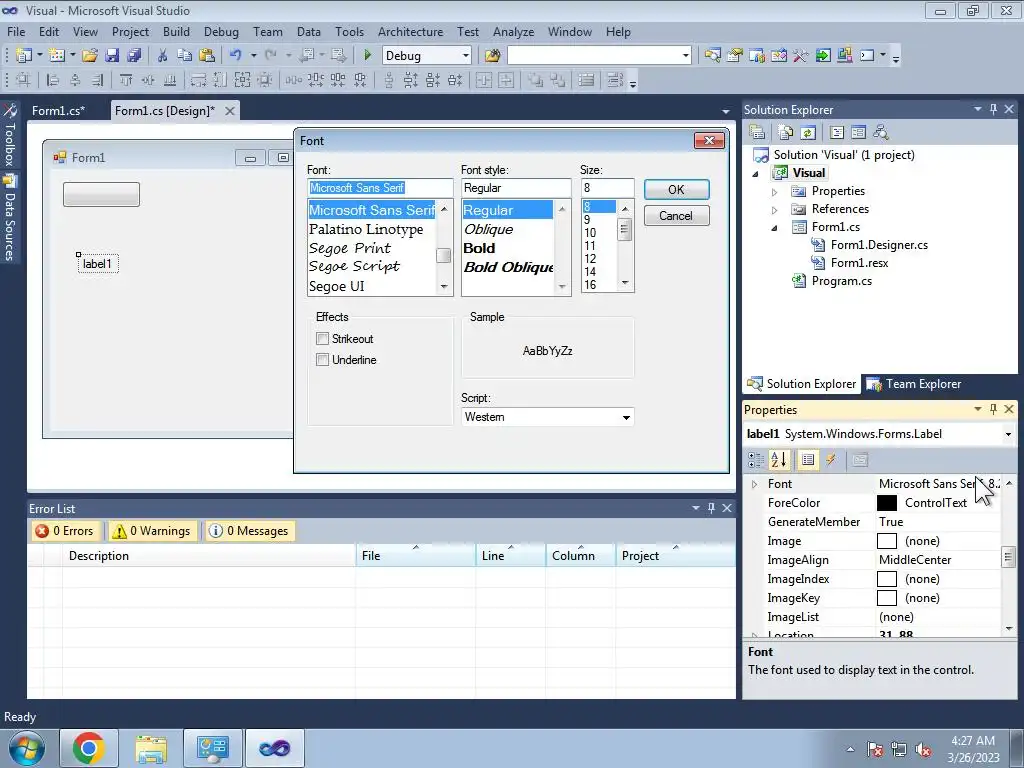This screenshot has width=1024, height=768.
Task: Click the Save floppy disk icon
Action: click(x=112, y=56)
